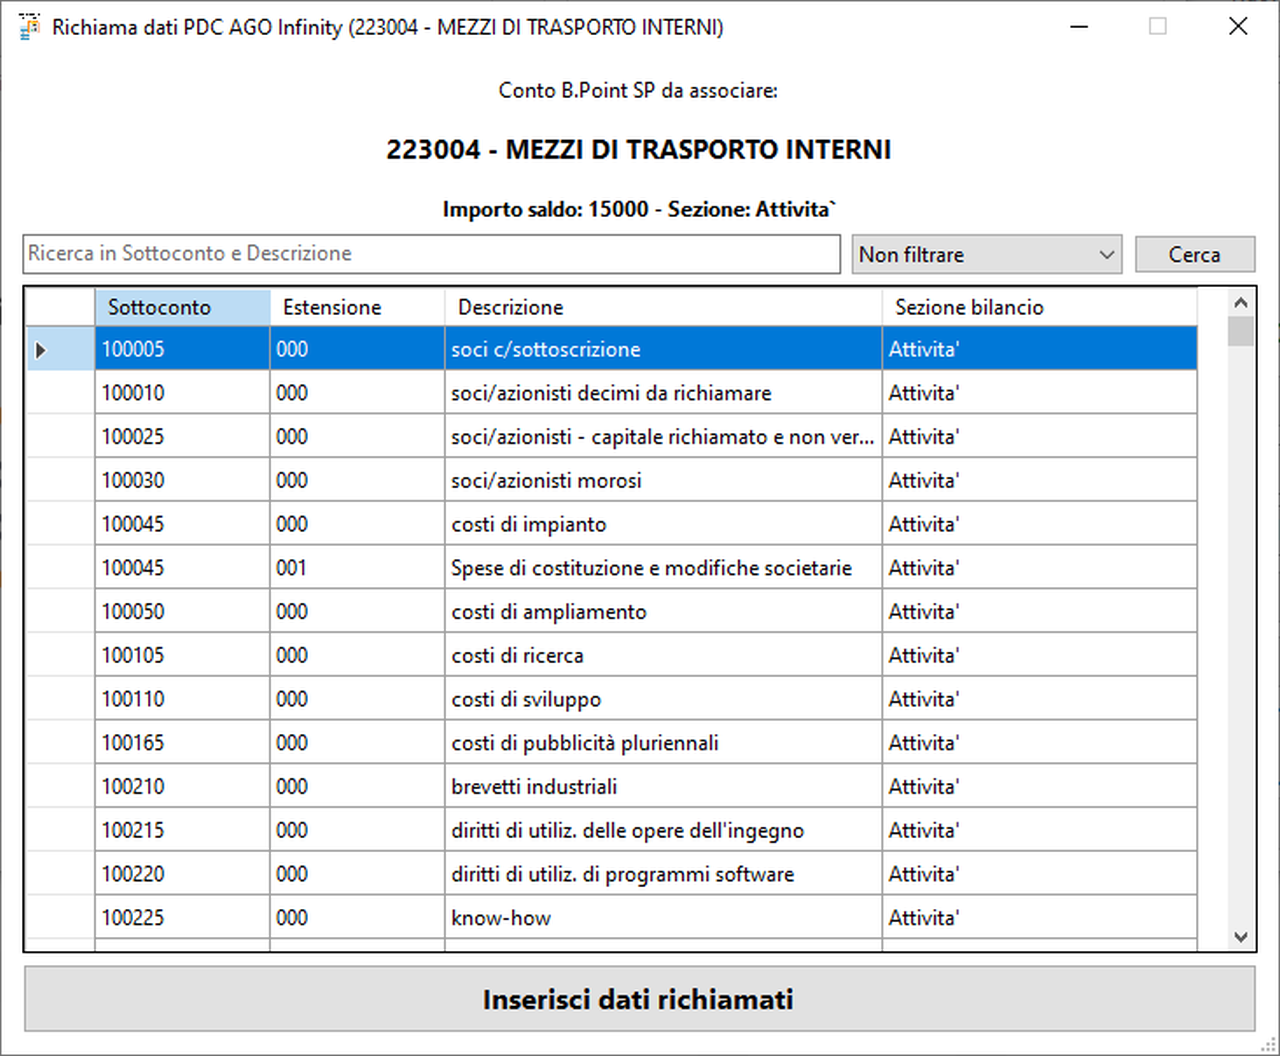The height and width of the screenshot is (1056, 1280).
Task: Select 'diritti di utiliz. di programmi software'
Action: click(x=664, y=874)
